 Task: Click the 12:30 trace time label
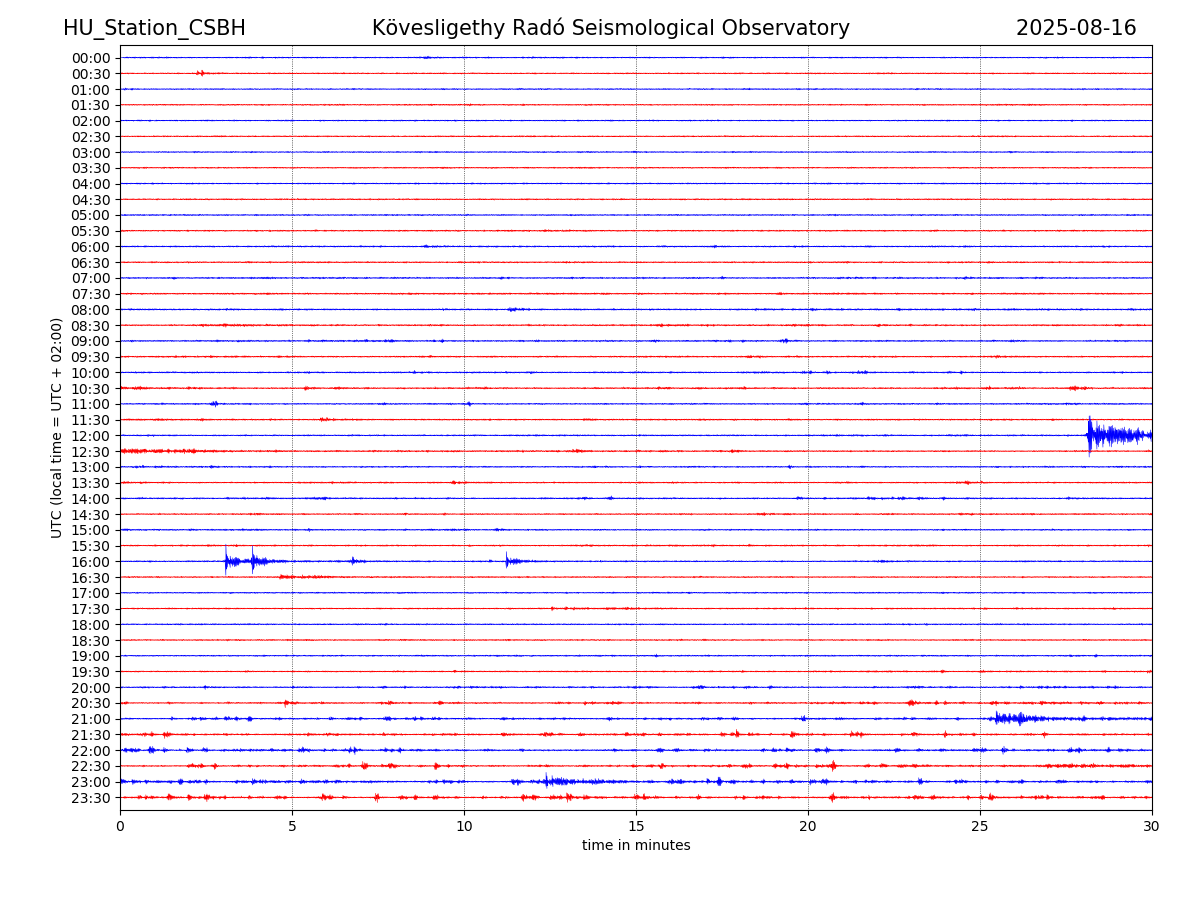(x=91, y=452)
